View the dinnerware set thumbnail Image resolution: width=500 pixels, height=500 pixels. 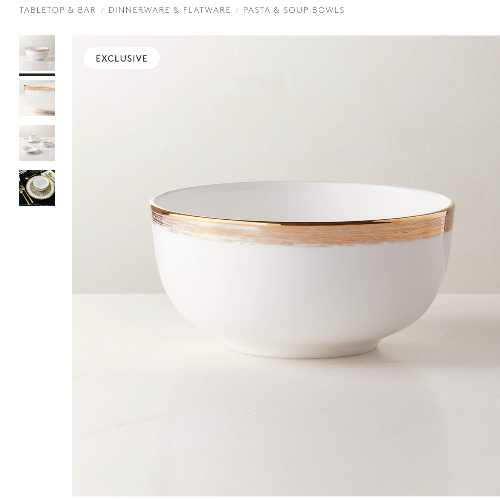coord(37,143)
